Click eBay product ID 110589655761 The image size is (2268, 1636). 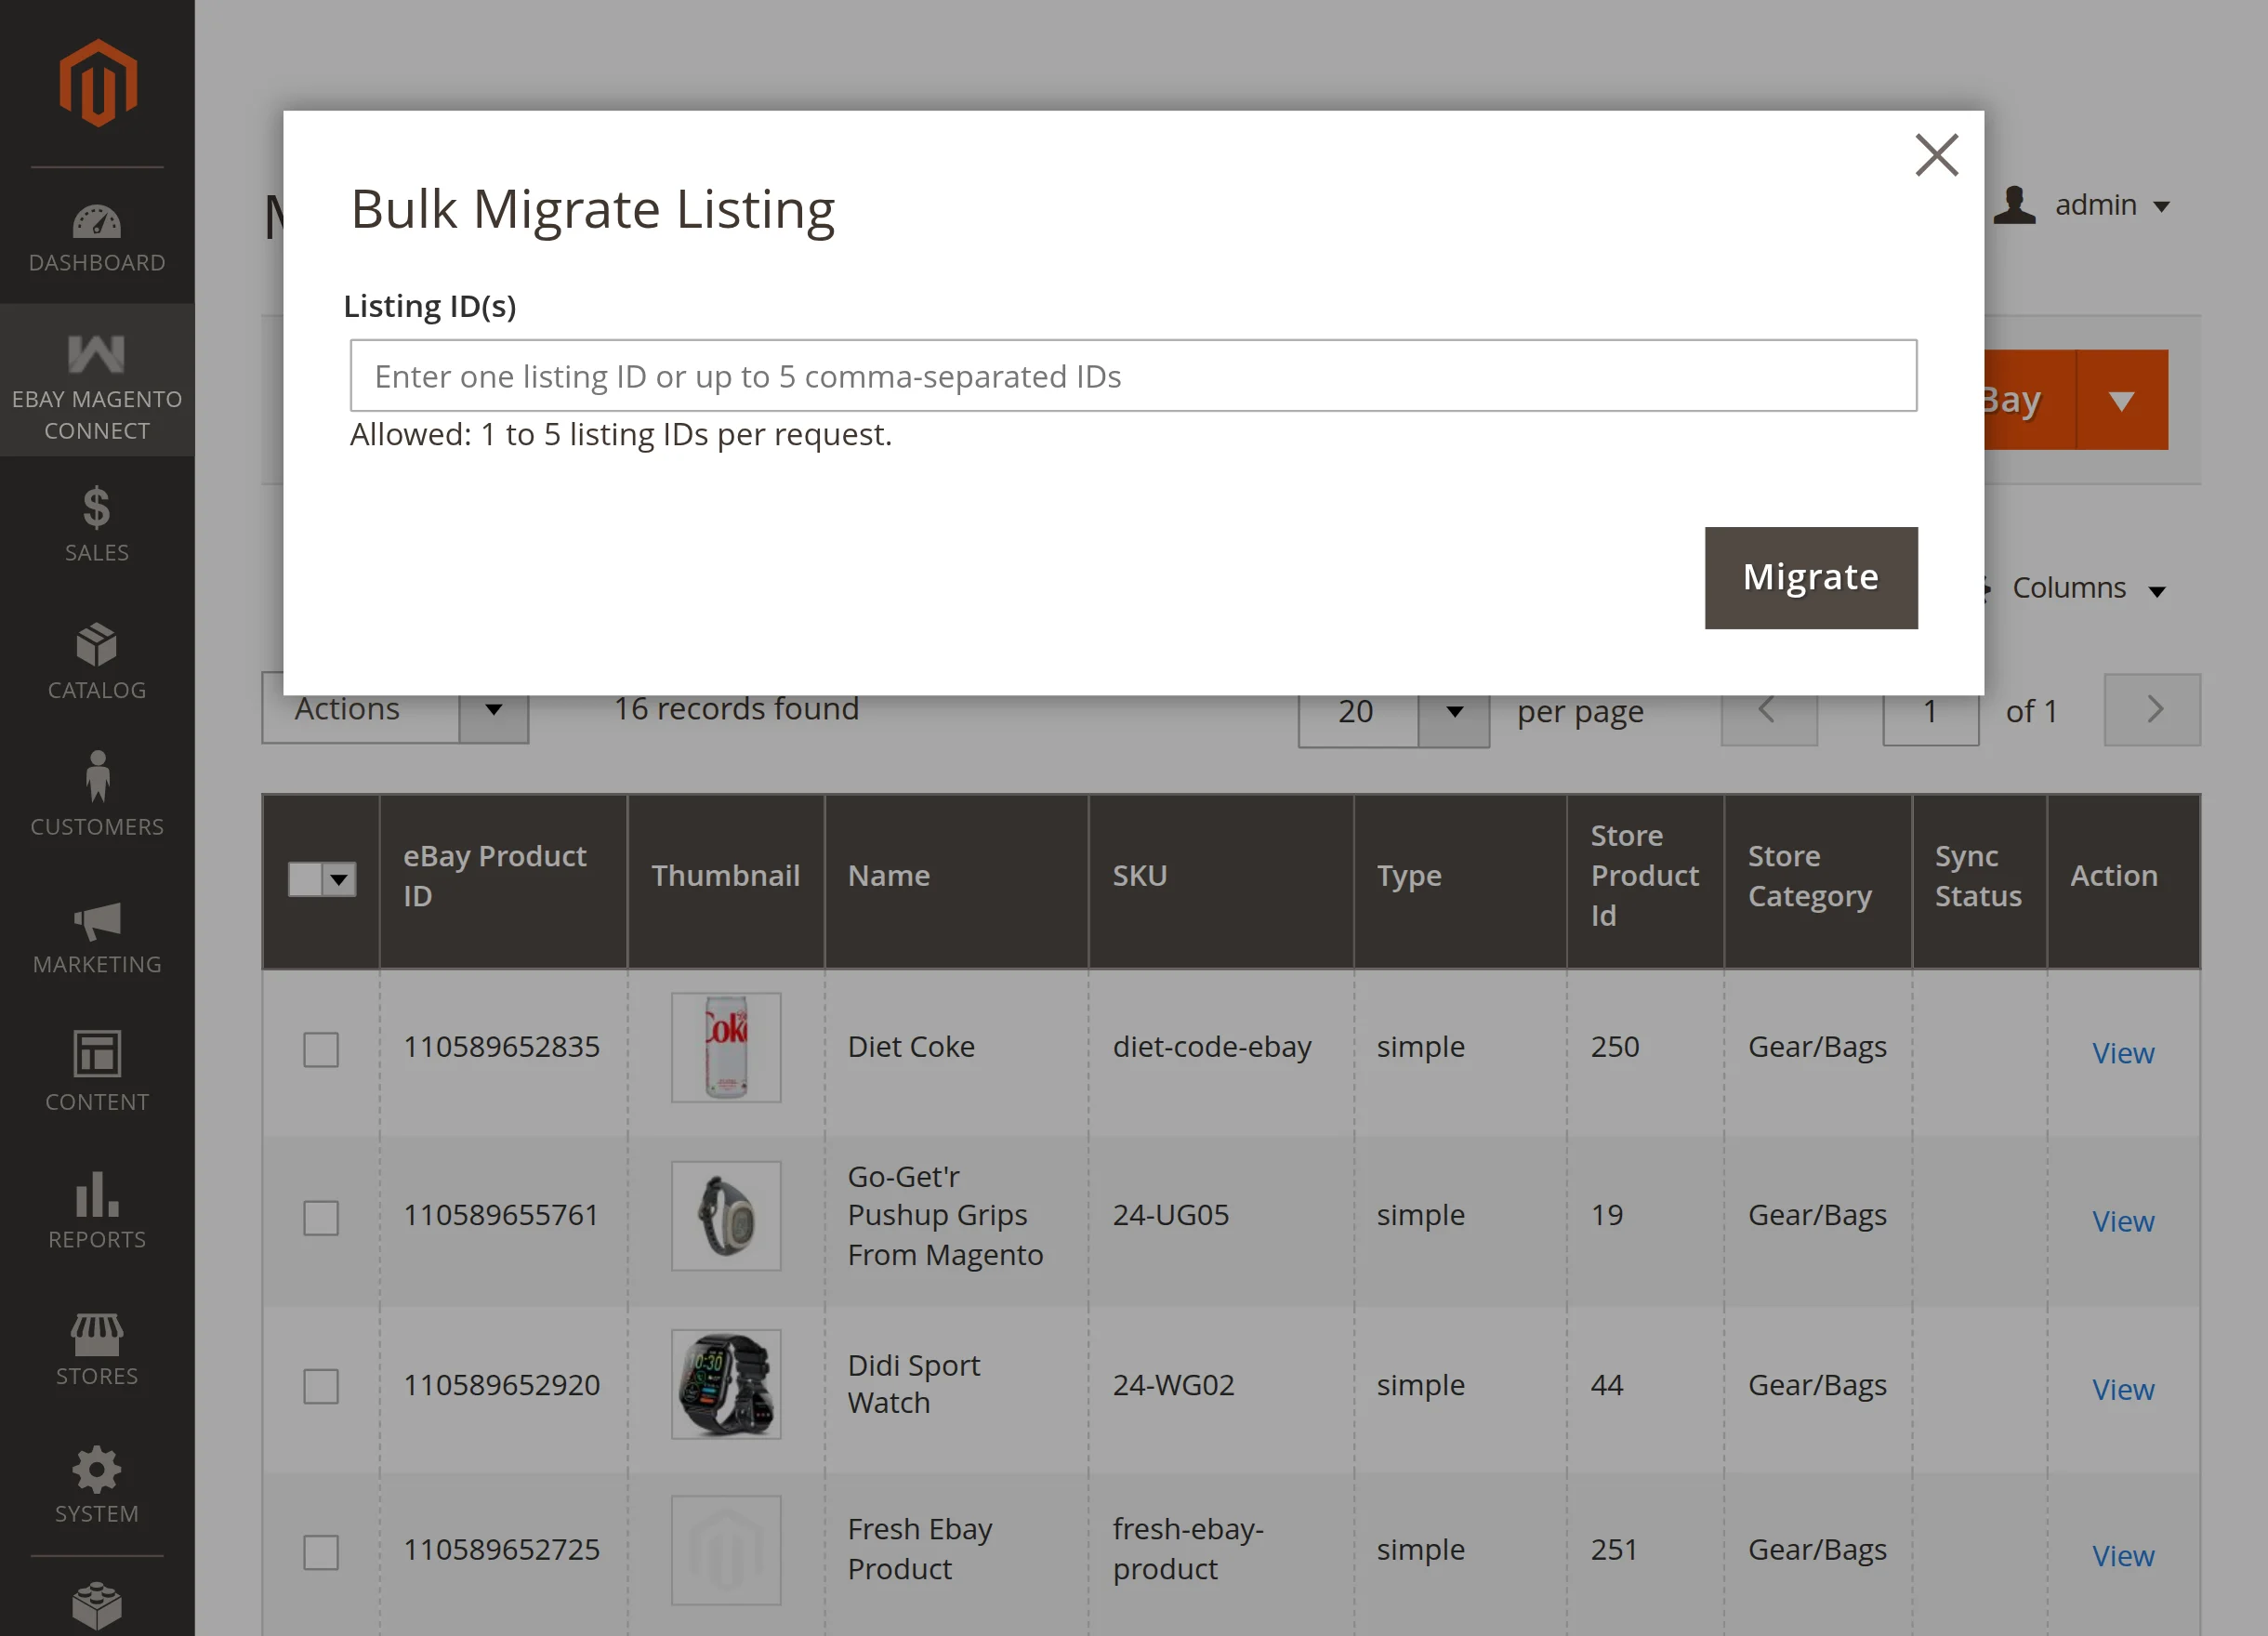[501, 1215]
